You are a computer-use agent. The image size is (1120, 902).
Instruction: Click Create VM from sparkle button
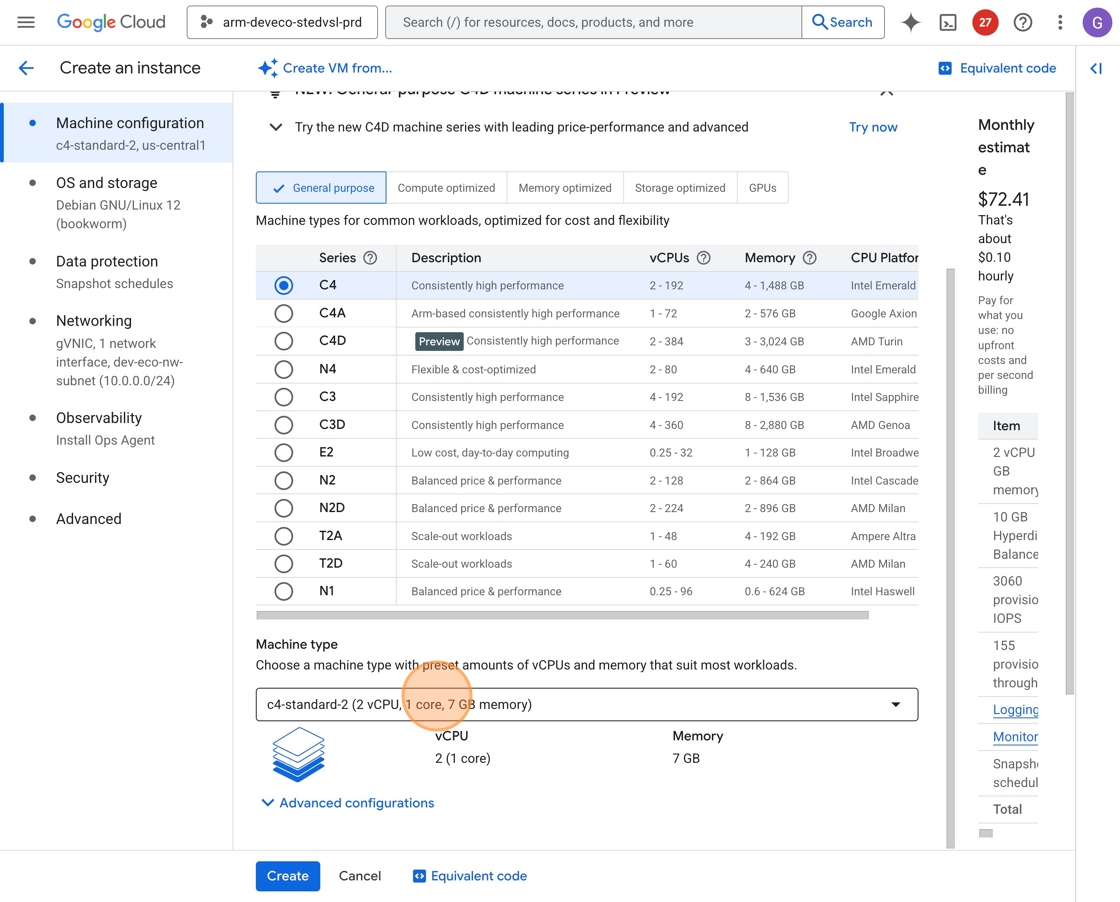[x=325, y=68]
